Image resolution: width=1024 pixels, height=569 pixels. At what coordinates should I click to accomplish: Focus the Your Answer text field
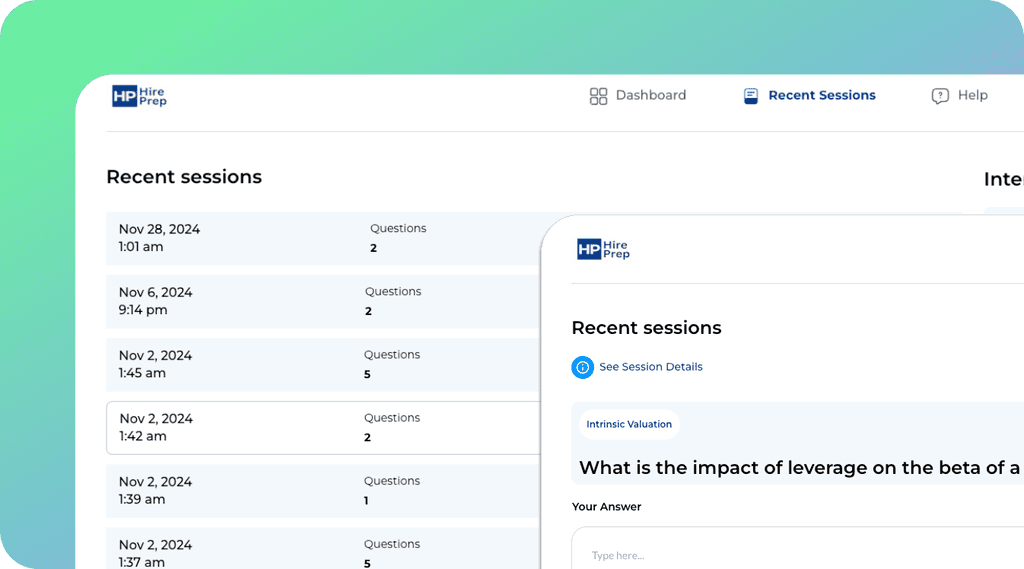pos(797,548)
